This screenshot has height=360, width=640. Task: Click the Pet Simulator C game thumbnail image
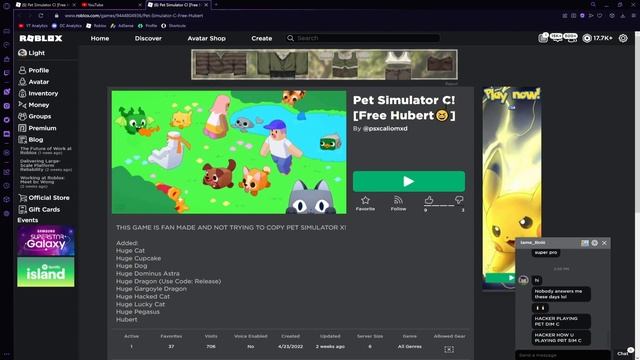(x=229, y=152)
